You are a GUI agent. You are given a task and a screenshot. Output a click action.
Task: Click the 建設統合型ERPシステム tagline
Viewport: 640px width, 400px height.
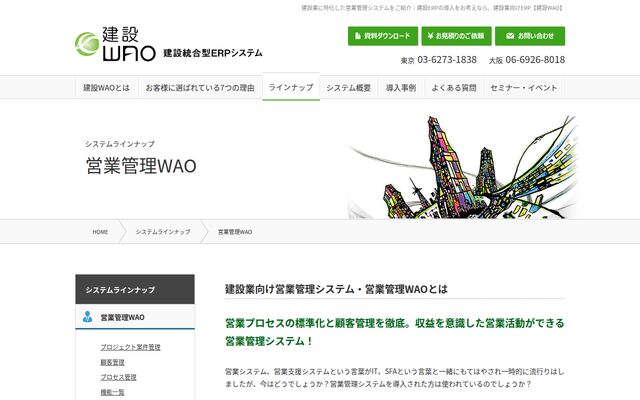[x=213, y=53]
